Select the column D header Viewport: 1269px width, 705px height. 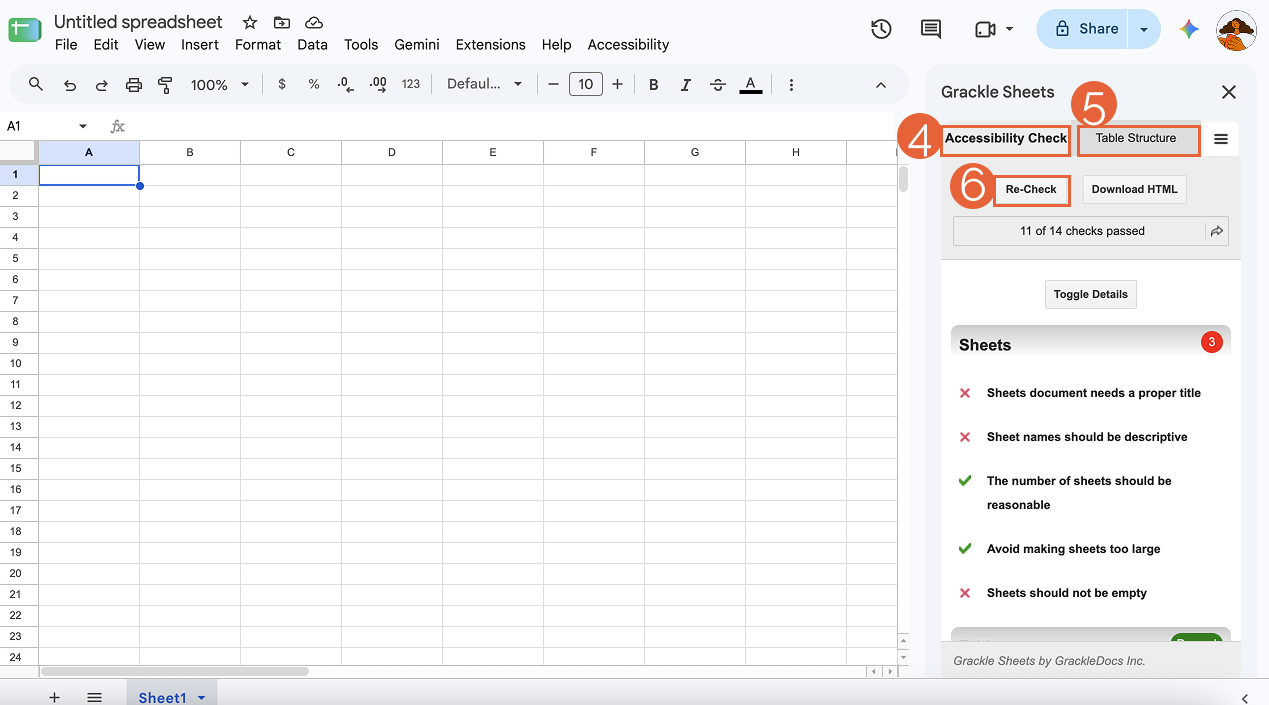tap(392, 152)
